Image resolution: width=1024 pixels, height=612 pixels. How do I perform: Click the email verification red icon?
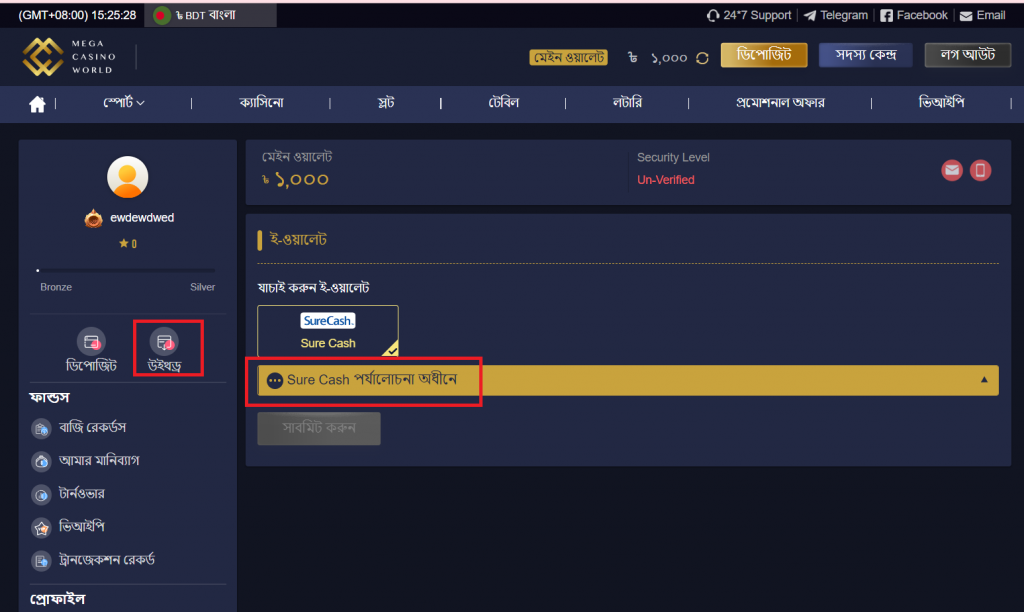952,170
